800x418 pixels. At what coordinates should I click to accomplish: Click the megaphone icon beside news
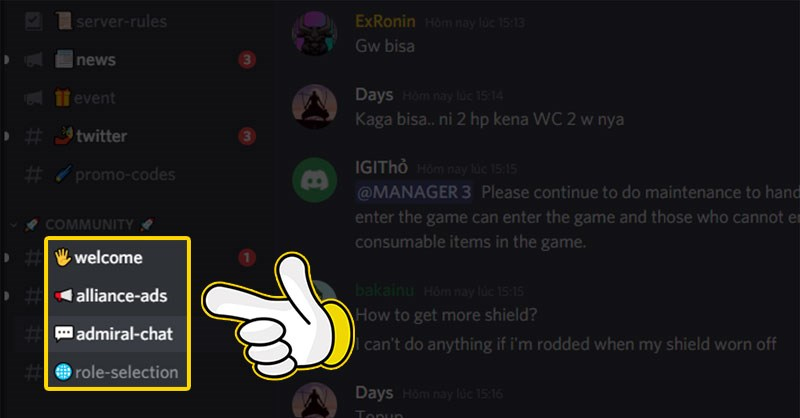click(34, 60)
